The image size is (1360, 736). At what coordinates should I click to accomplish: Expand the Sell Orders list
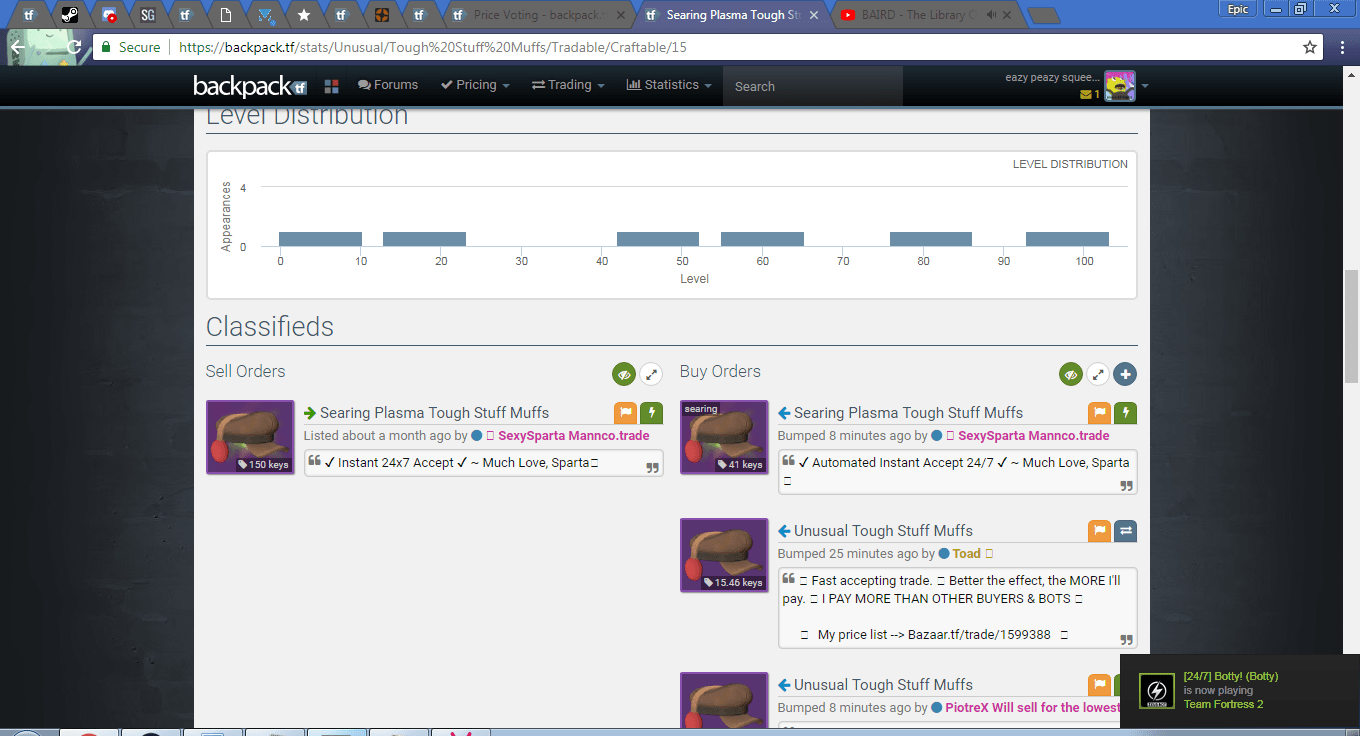point(651,375)
